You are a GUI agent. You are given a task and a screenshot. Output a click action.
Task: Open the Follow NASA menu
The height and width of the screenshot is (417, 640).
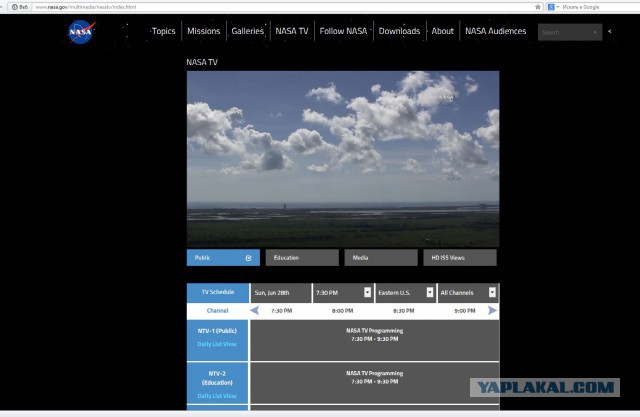(x=343, y=31)
